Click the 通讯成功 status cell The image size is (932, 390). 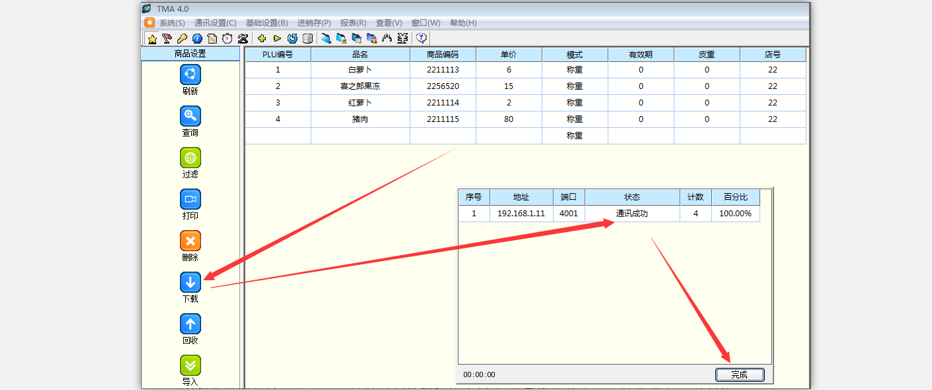(x=632, y=213)
